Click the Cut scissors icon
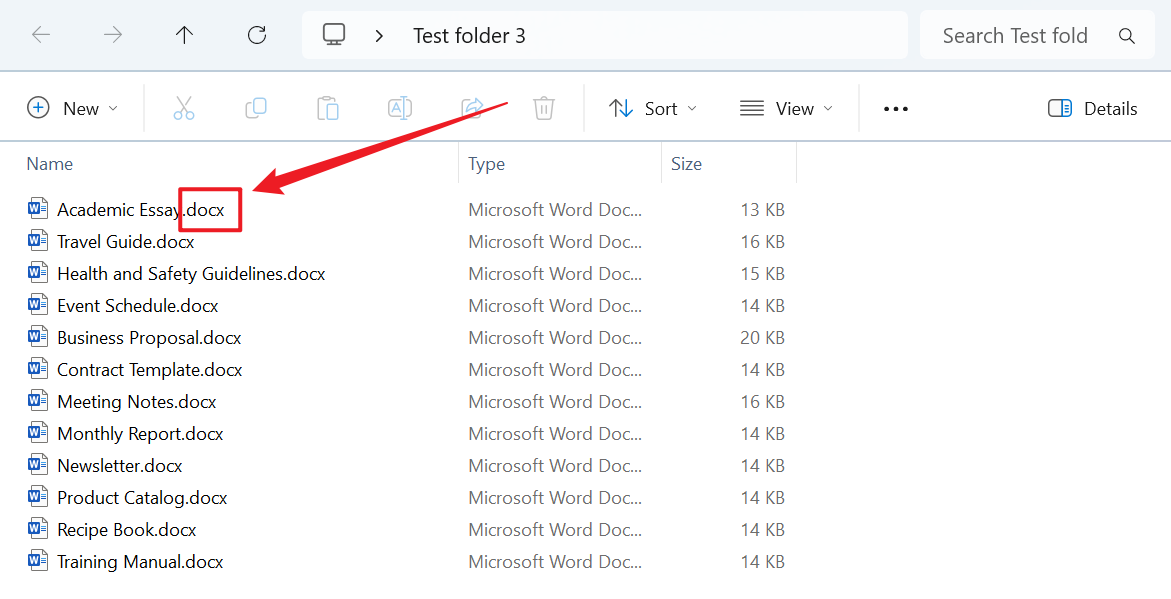The width and height of the screenshot is (1171, 599). (x=184, y=108)
